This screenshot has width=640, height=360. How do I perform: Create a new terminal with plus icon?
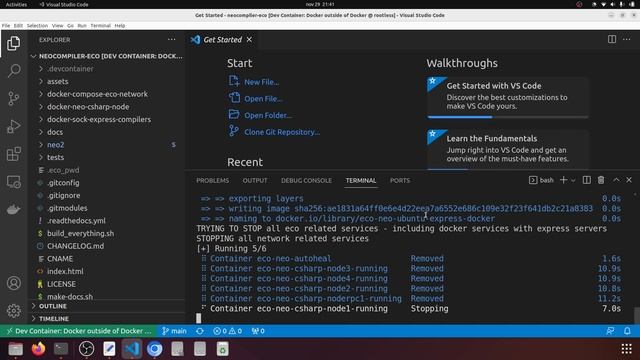[x=563, y=180]
